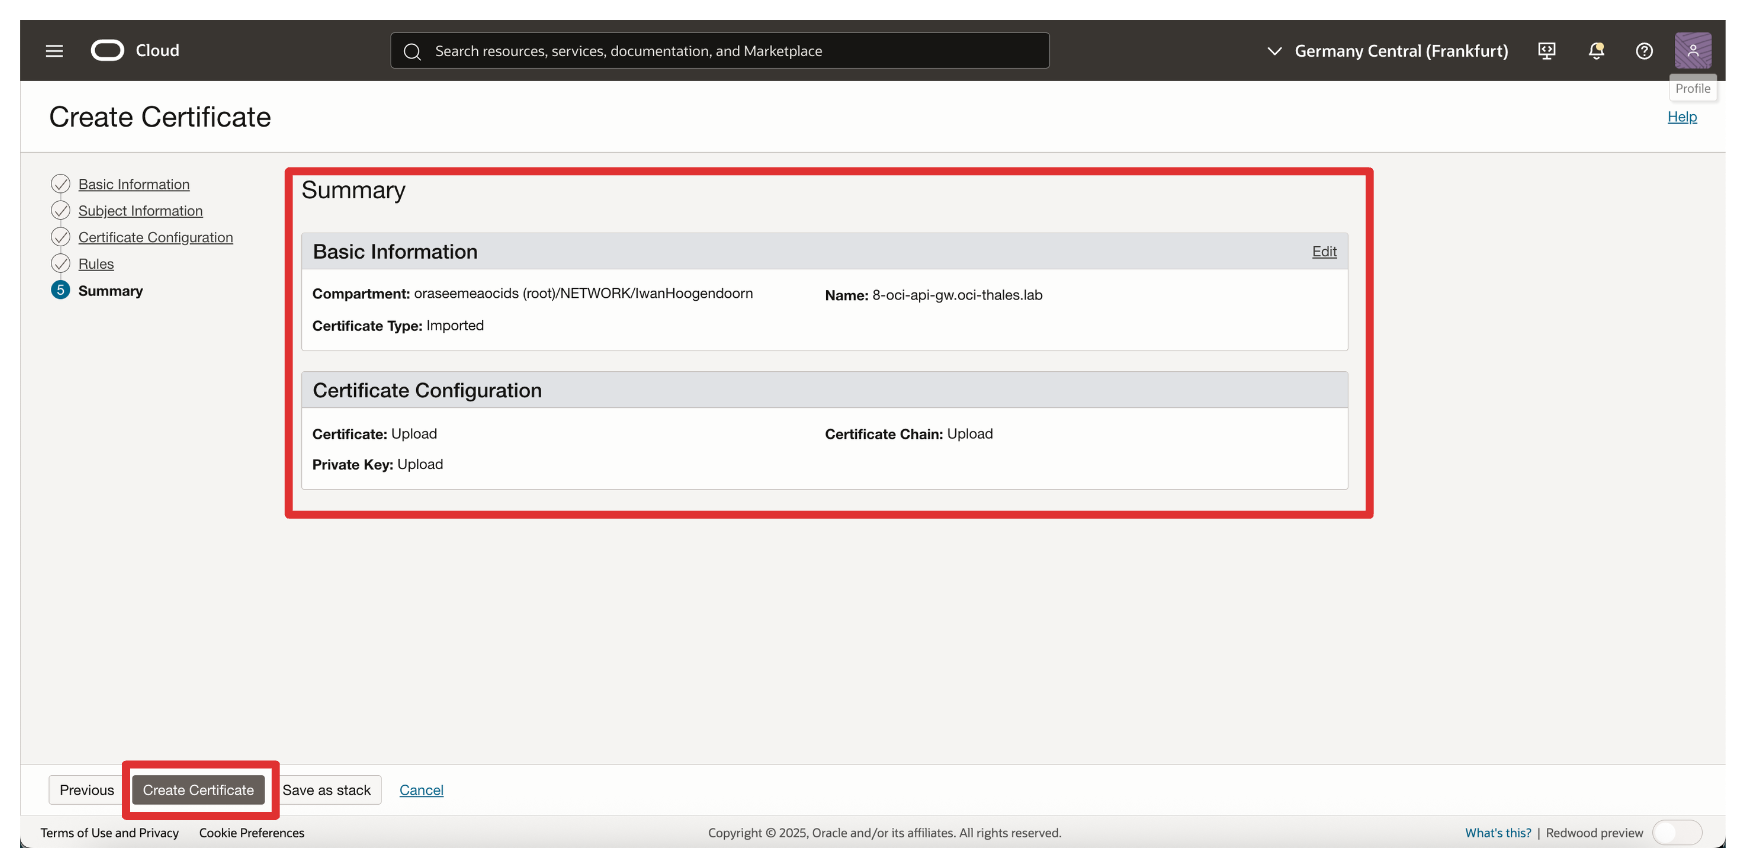Image resolution: width=1745 pixels, height=868 pixels.
Task: Go to the Basic Information step
Action: [x=134, y=185]
